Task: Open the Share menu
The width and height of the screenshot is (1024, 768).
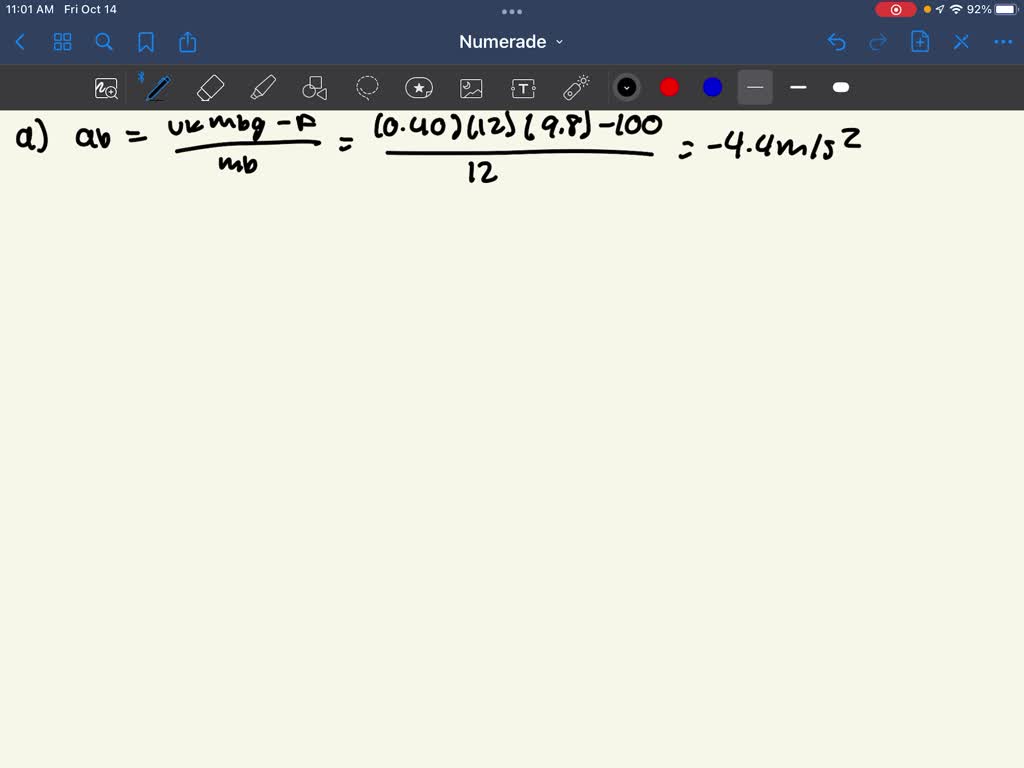Action: [188, 42]
